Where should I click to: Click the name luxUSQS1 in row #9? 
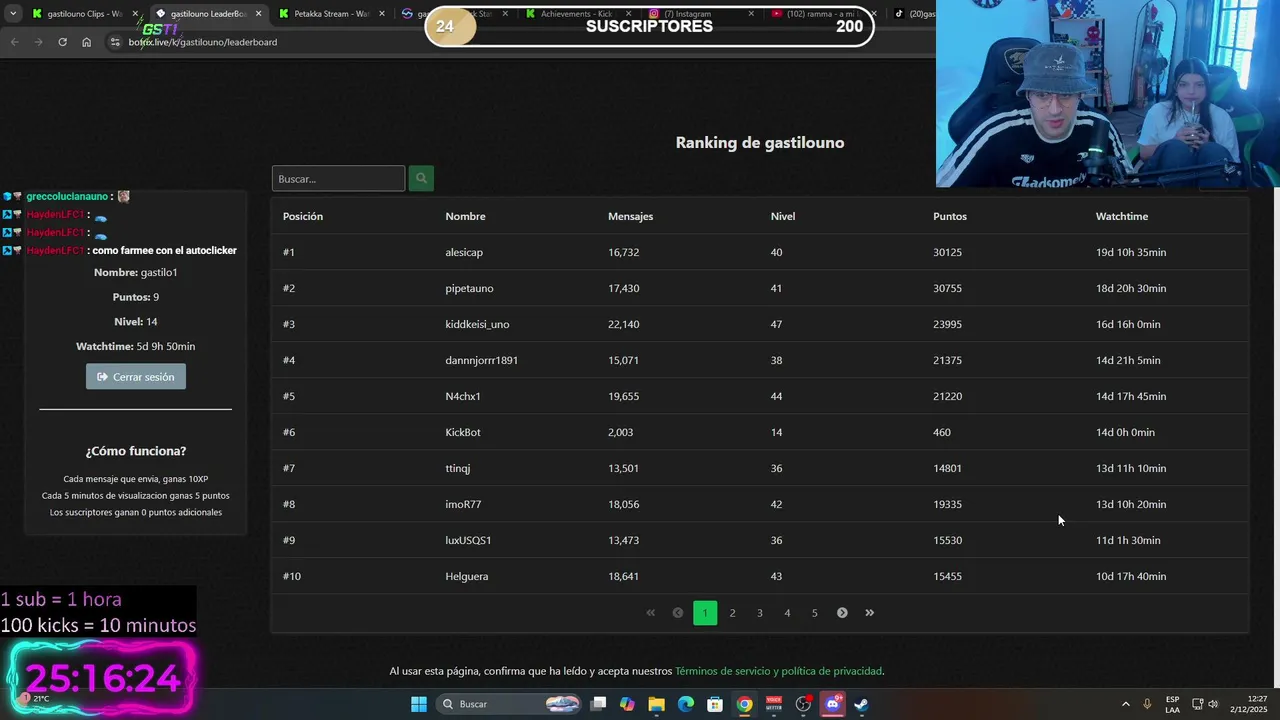(468, 540)
